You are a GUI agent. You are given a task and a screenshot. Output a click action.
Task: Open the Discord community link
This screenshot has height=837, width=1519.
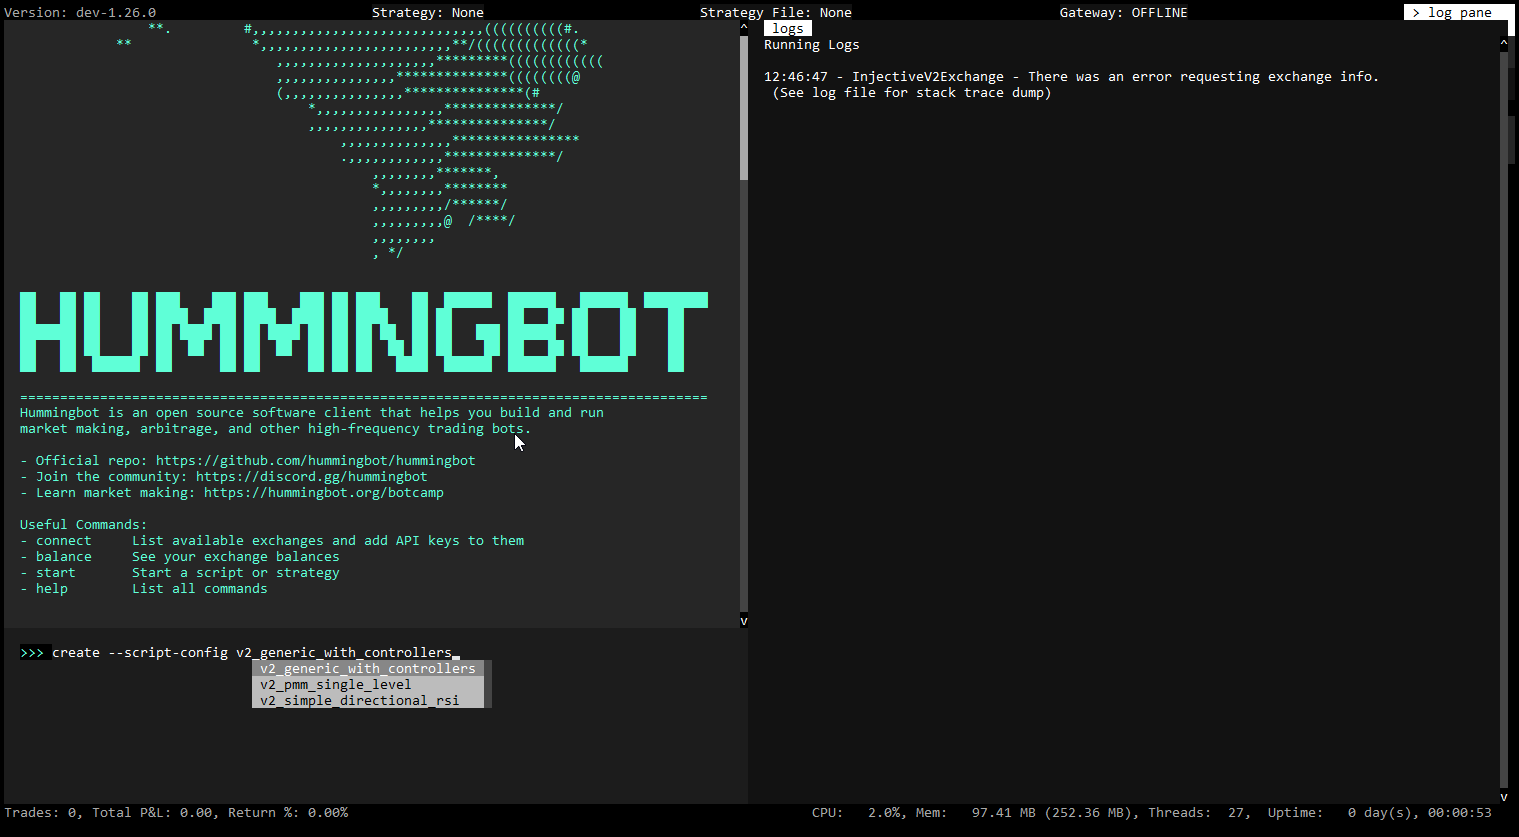pos(311,476)
